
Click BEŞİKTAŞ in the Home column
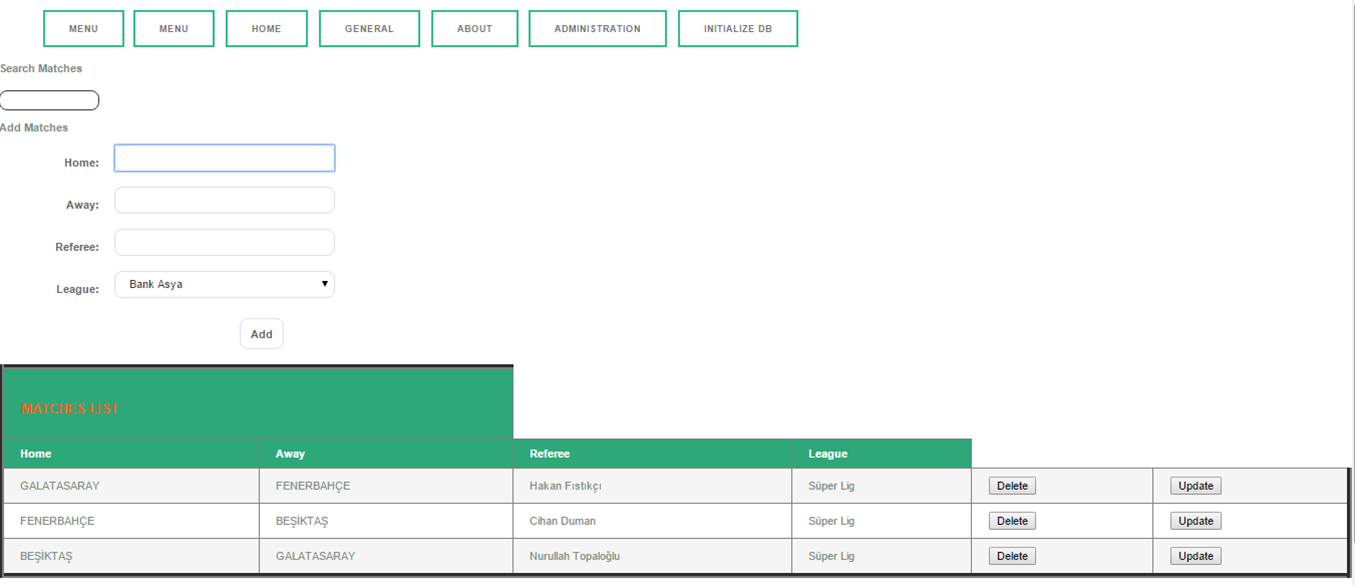46,556
